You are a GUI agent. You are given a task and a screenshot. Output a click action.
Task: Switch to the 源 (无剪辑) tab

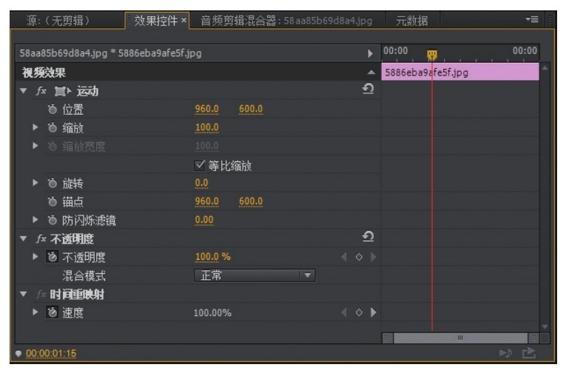tap(58, 21)
